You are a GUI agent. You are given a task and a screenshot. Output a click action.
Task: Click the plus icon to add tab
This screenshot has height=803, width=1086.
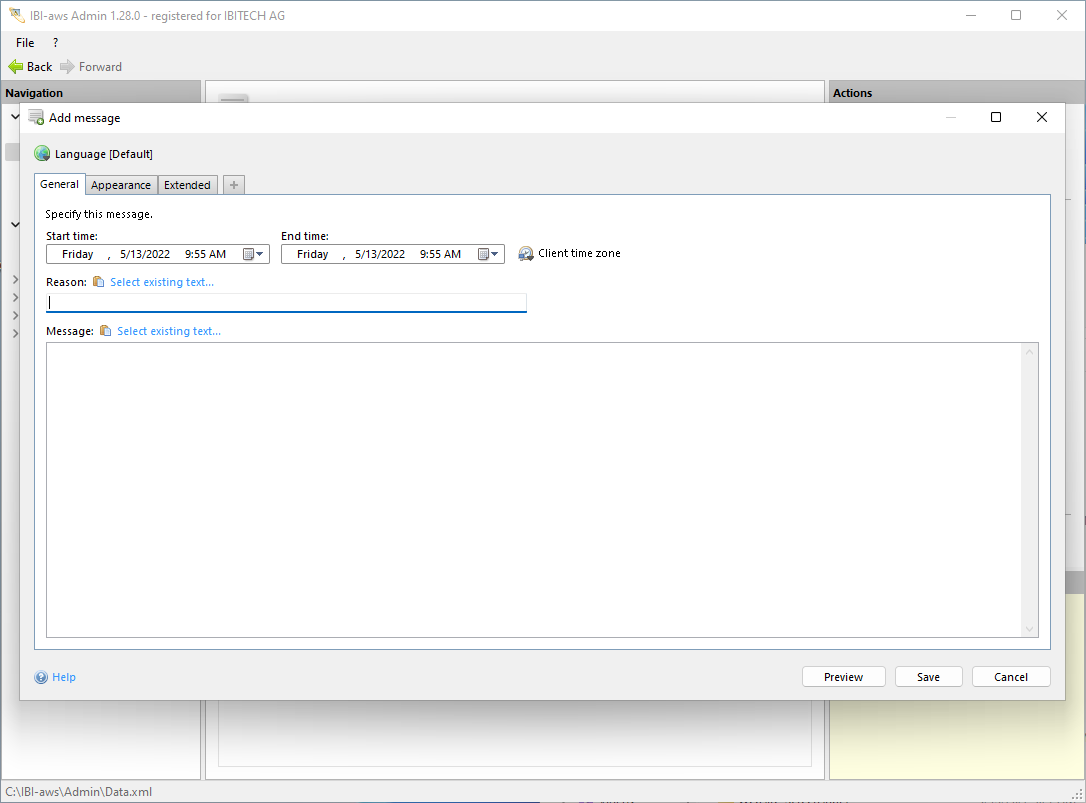[233, 185]
